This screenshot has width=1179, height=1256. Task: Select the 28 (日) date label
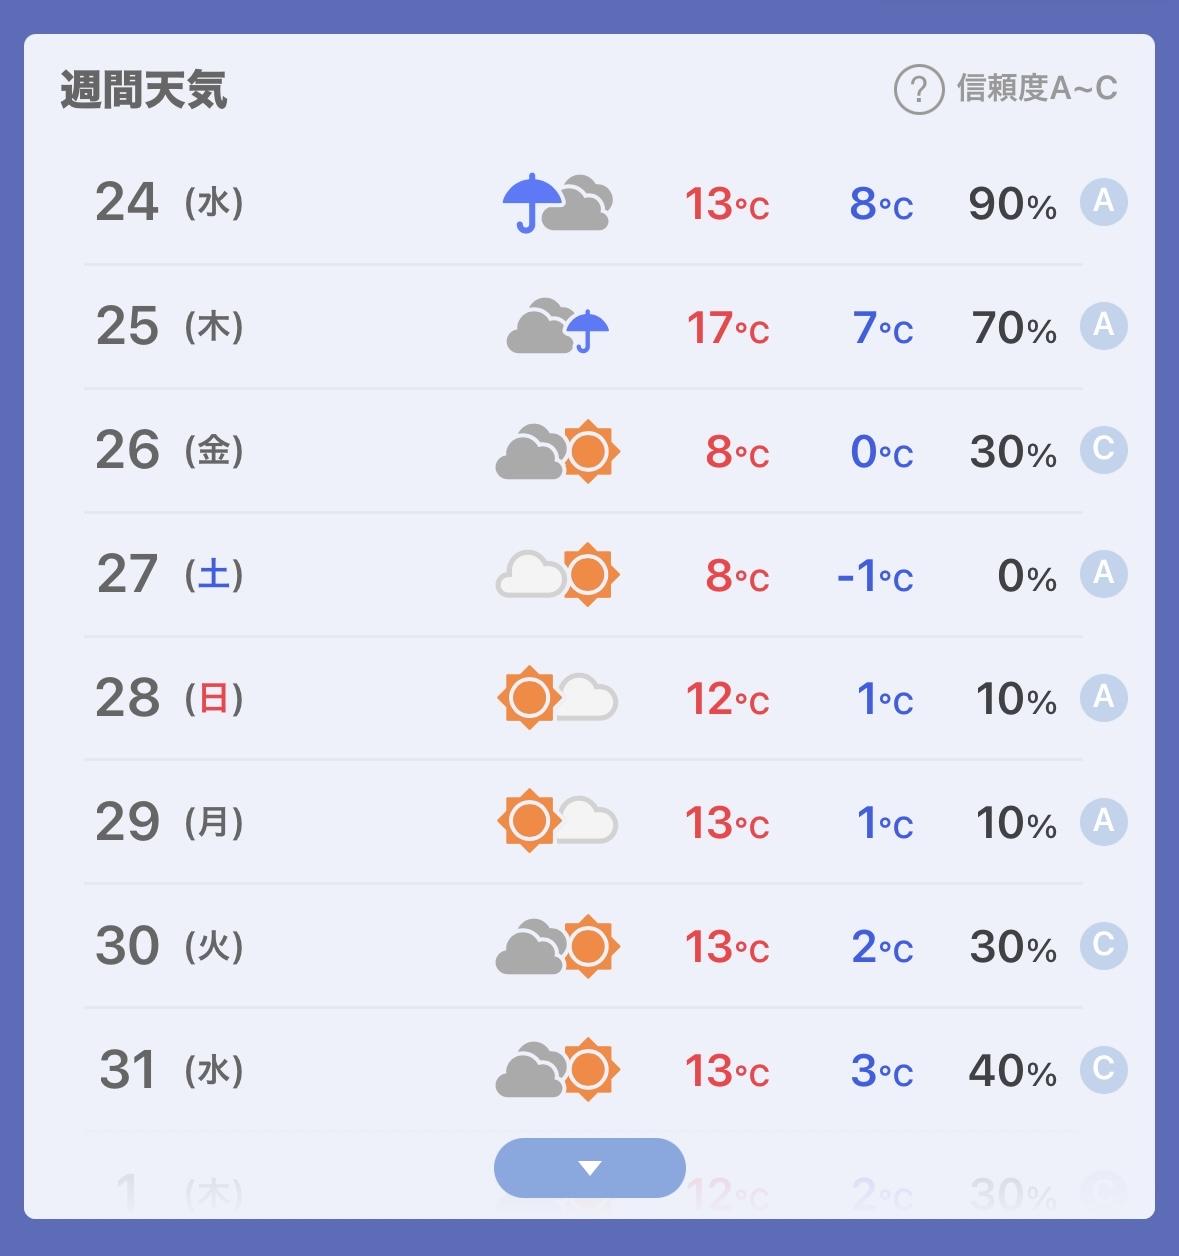(170, 698)
